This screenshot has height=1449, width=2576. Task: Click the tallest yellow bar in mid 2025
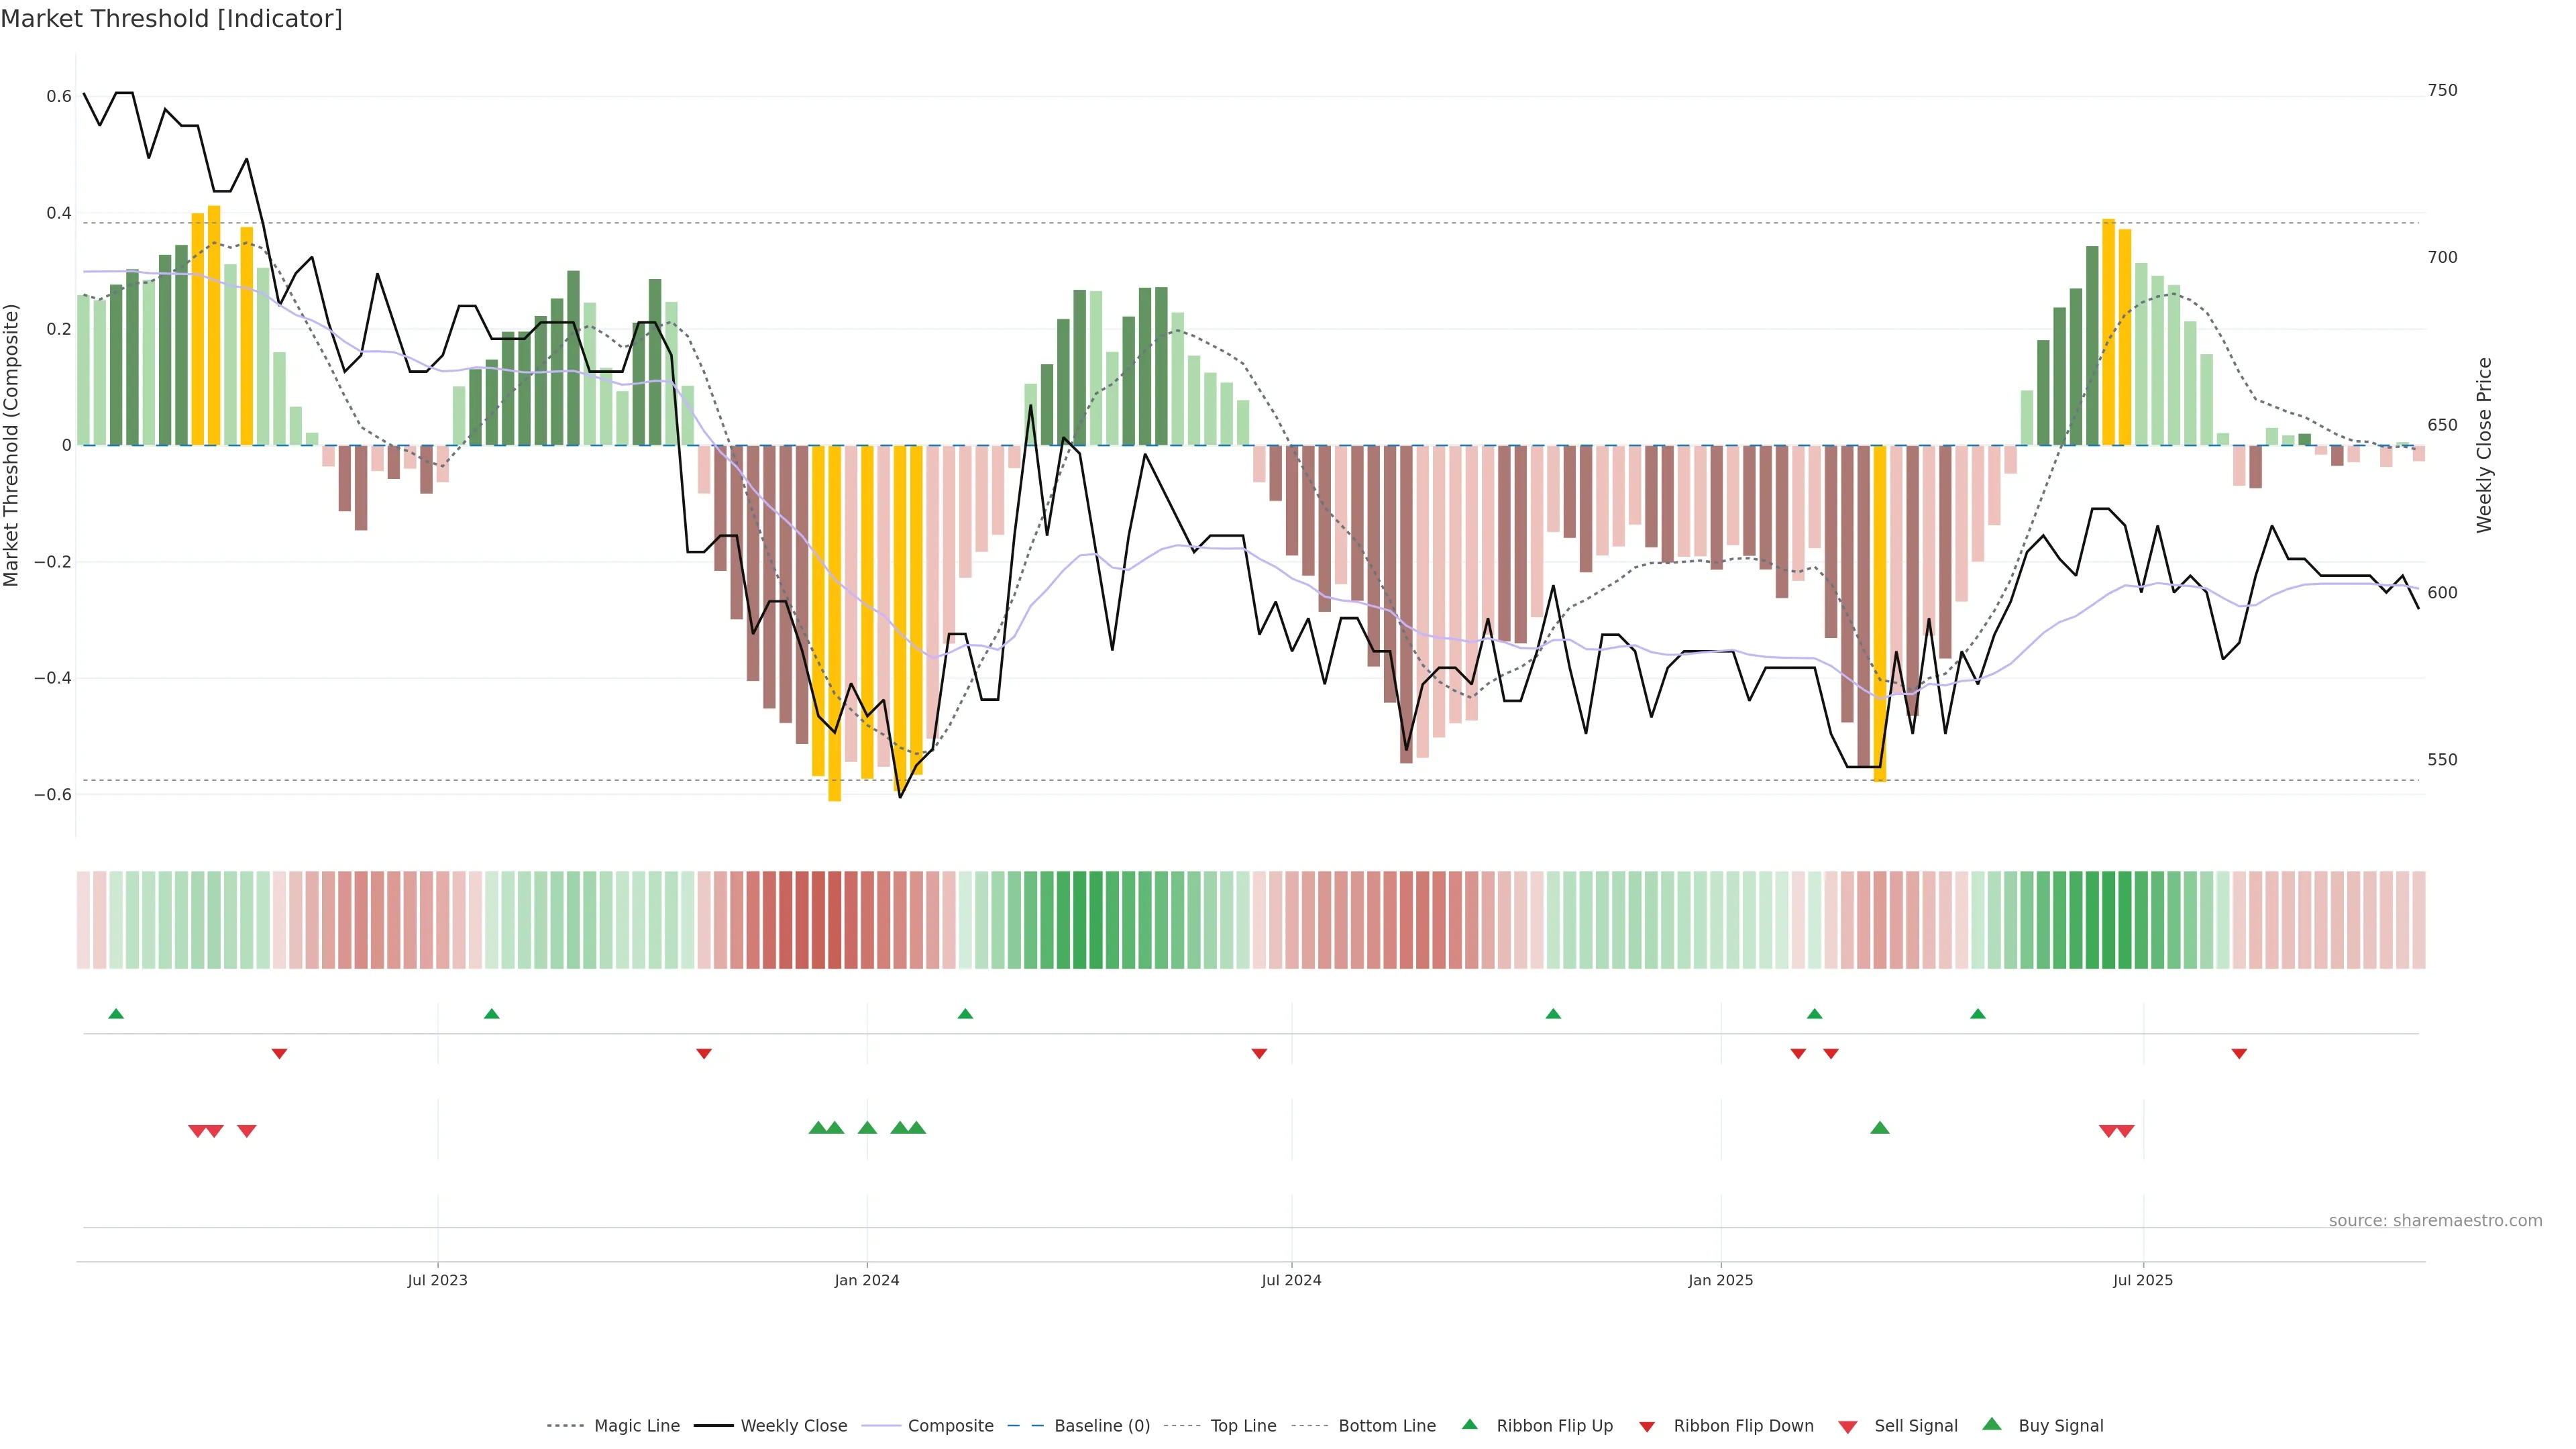[2108, 330]
